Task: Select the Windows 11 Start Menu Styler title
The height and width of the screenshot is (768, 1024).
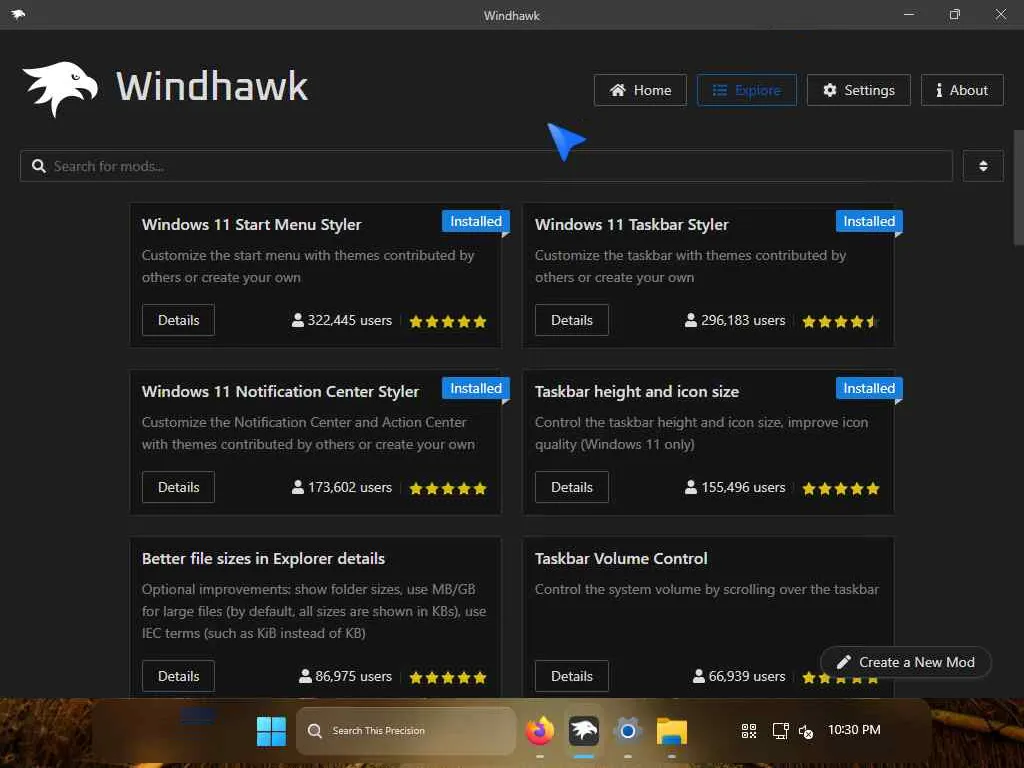Action: pyautogui.click(x=251, y=225)
